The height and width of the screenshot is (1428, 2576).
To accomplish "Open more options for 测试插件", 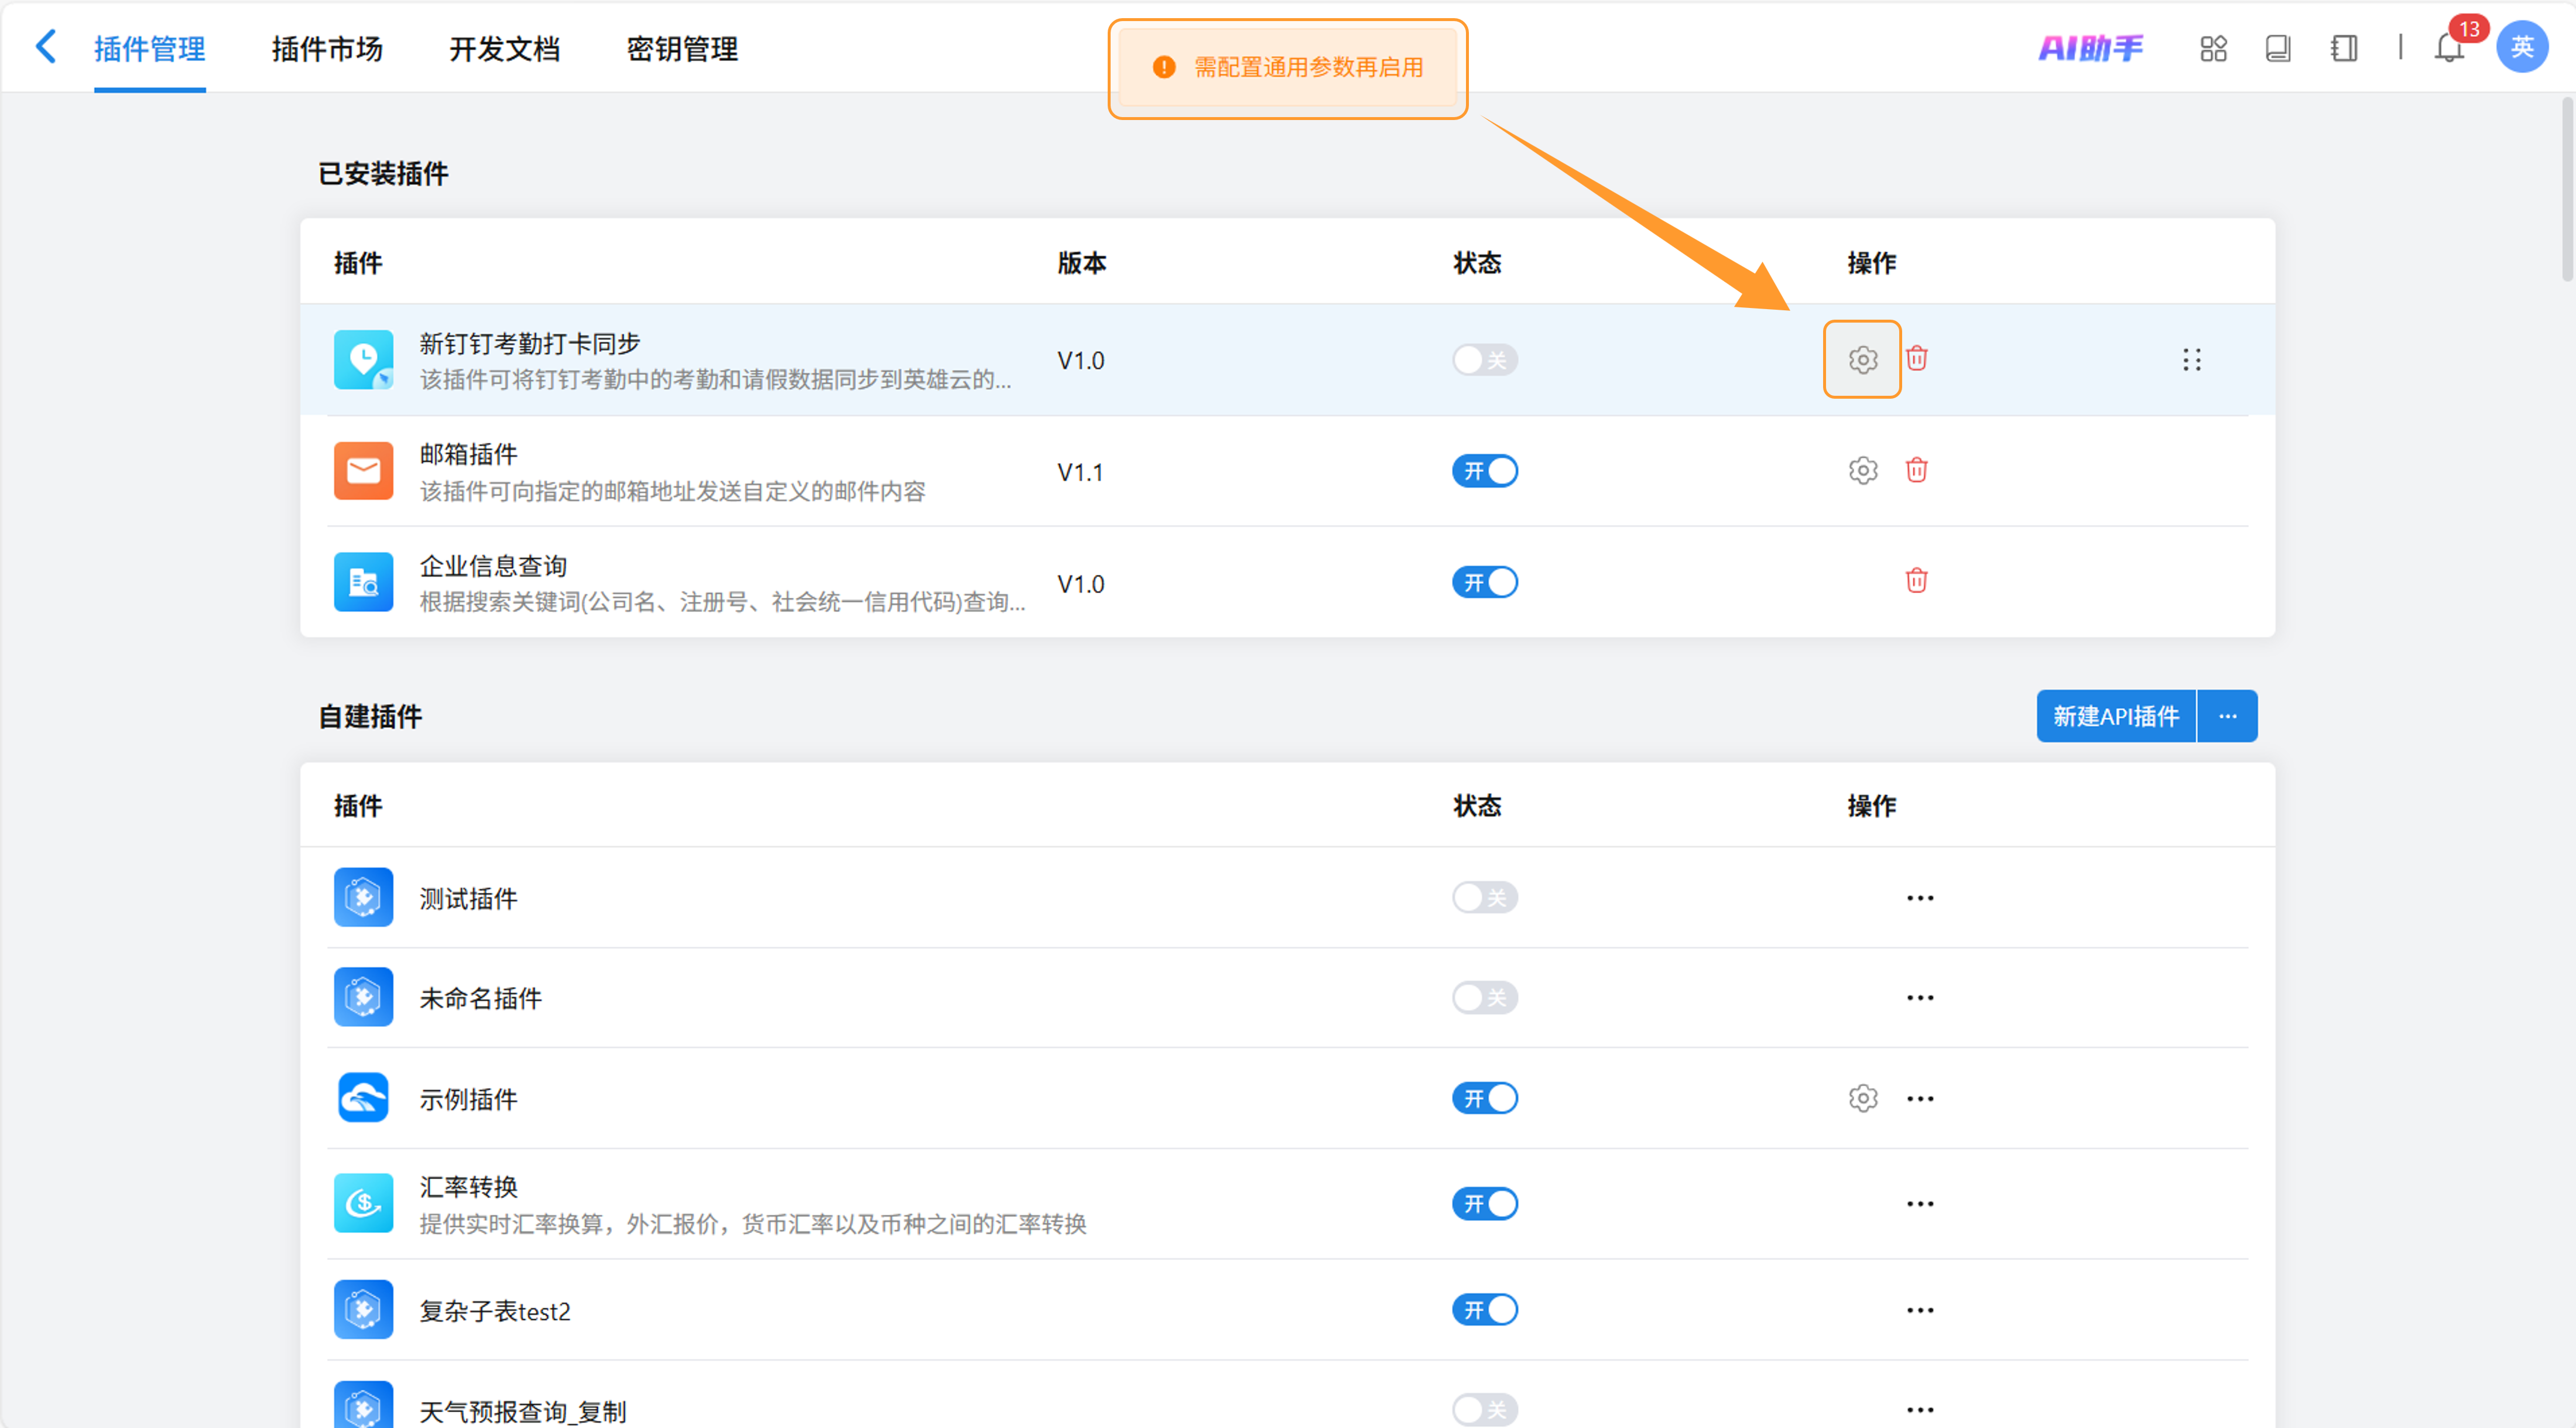I will (x=1919, y=898).
